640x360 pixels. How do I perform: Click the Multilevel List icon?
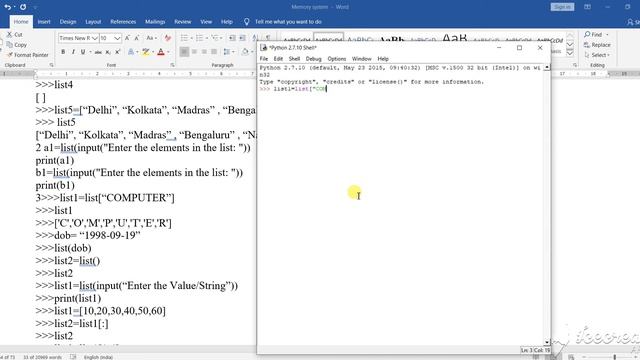click(215, 38)
